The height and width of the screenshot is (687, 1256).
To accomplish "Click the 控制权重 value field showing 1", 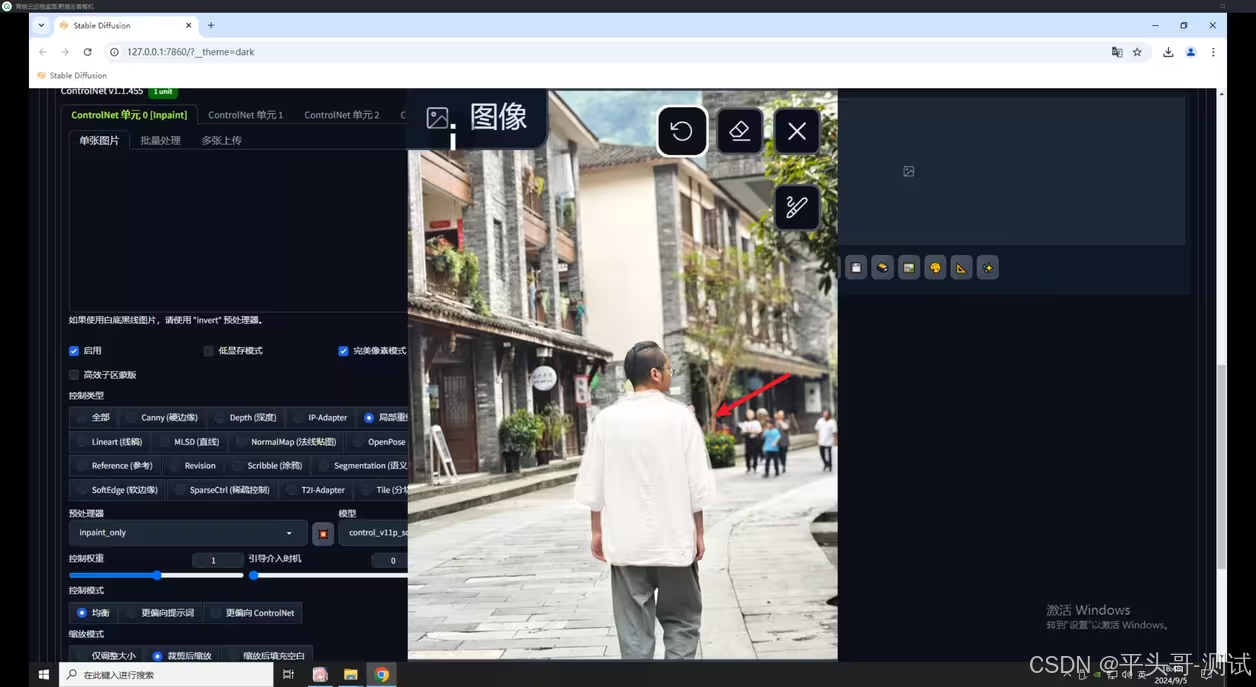I will (217, 561).
